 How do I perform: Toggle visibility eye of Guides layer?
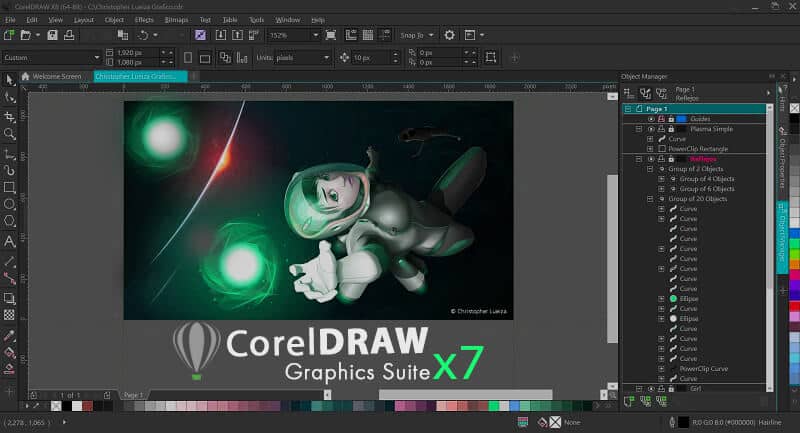(x=651, y=119)
